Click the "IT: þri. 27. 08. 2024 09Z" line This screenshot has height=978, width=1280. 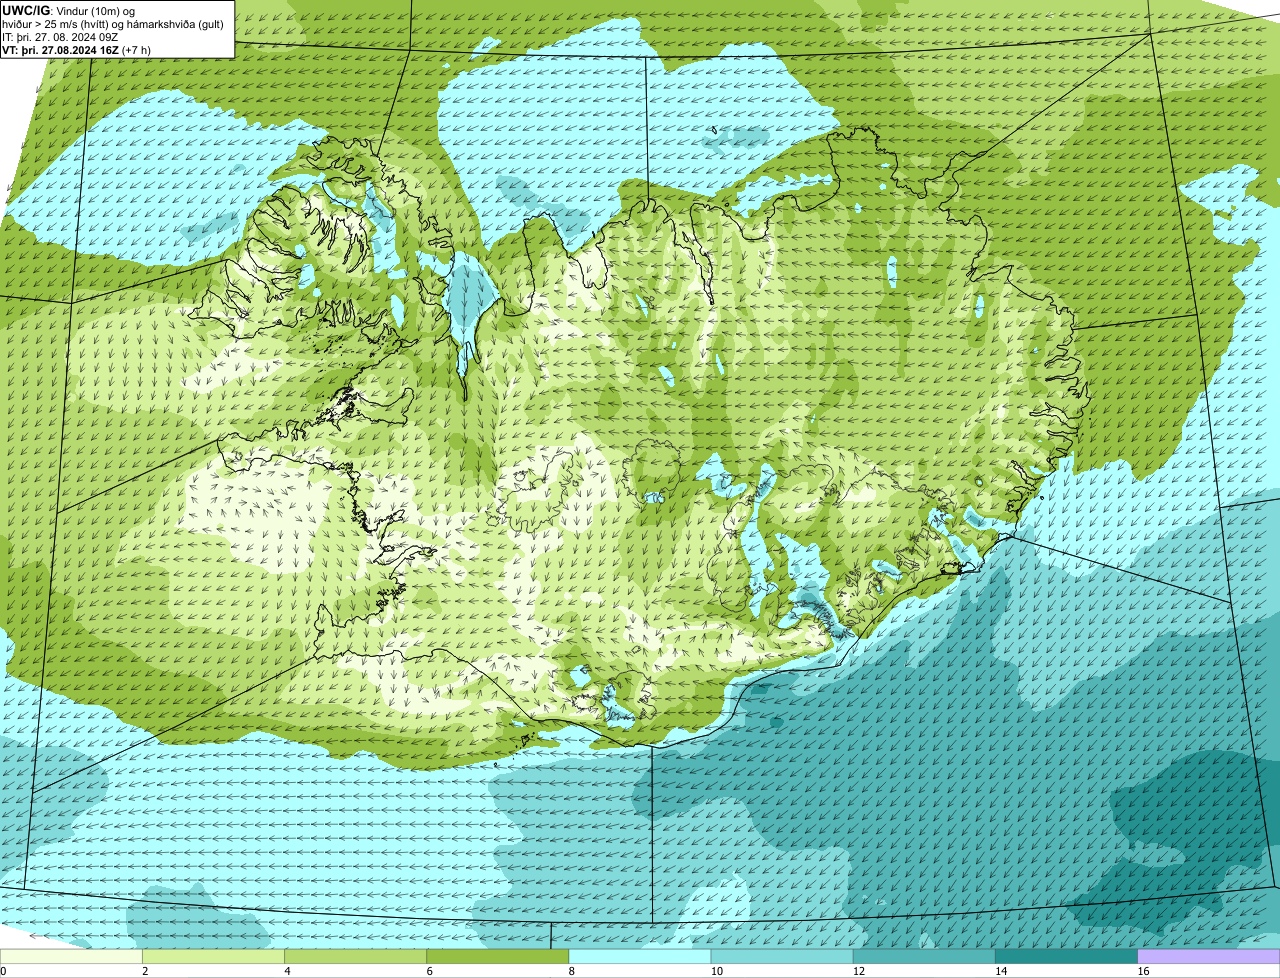tap(60, 37)
